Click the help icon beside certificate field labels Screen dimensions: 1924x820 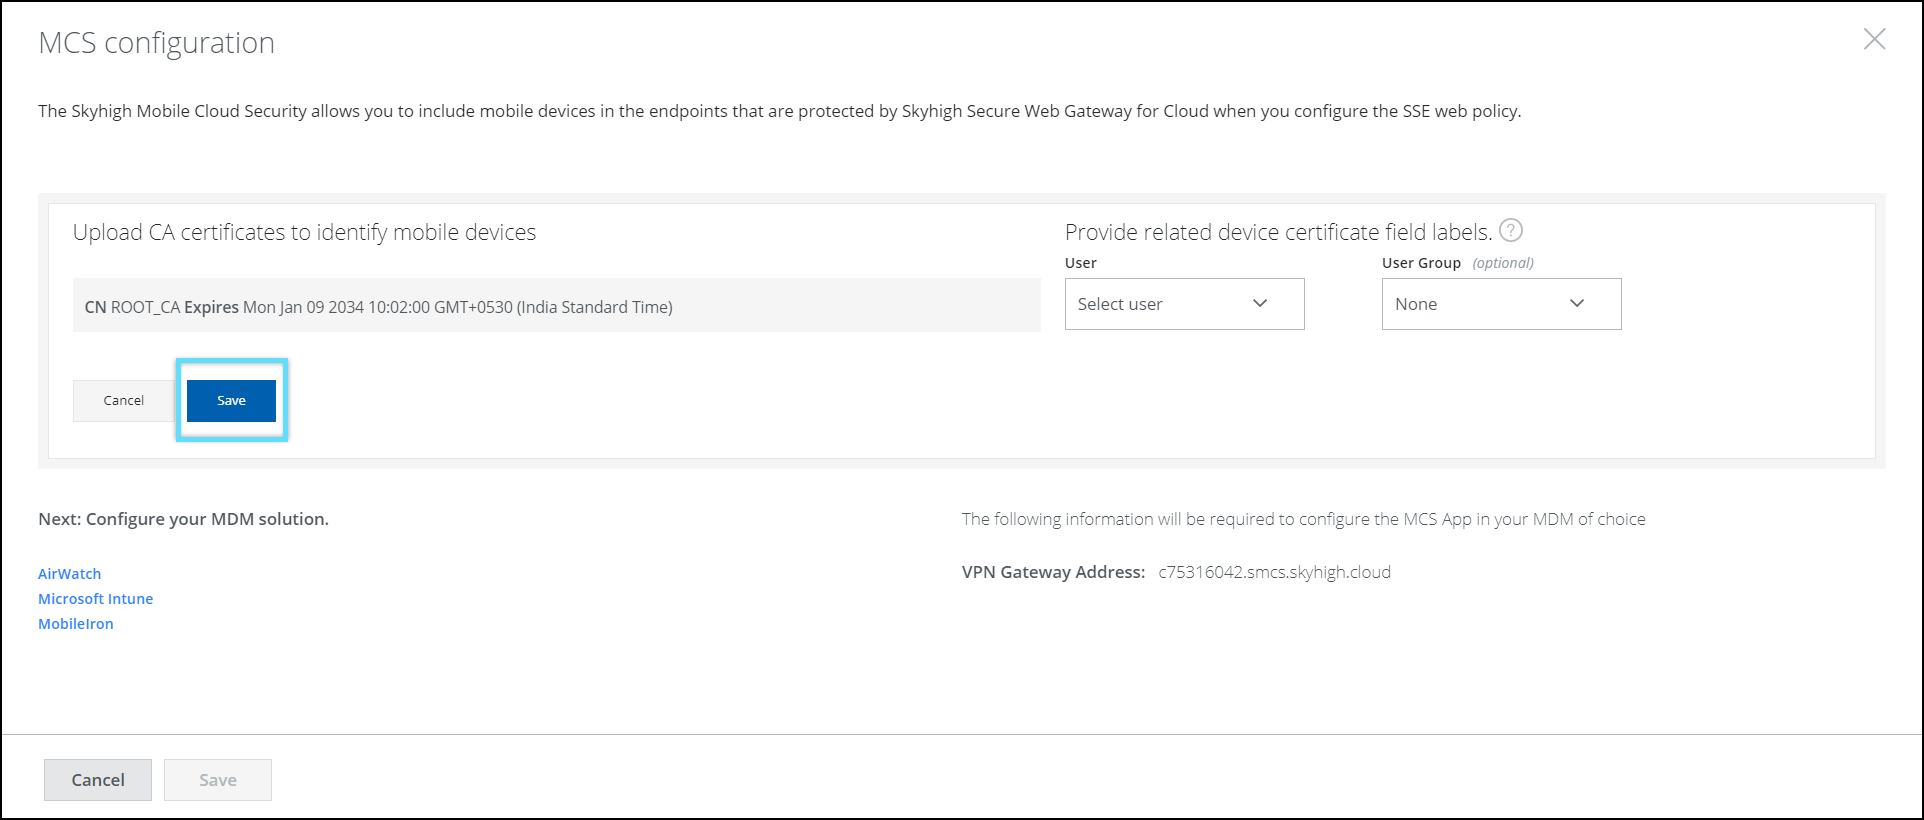[x=1510, y=231]
